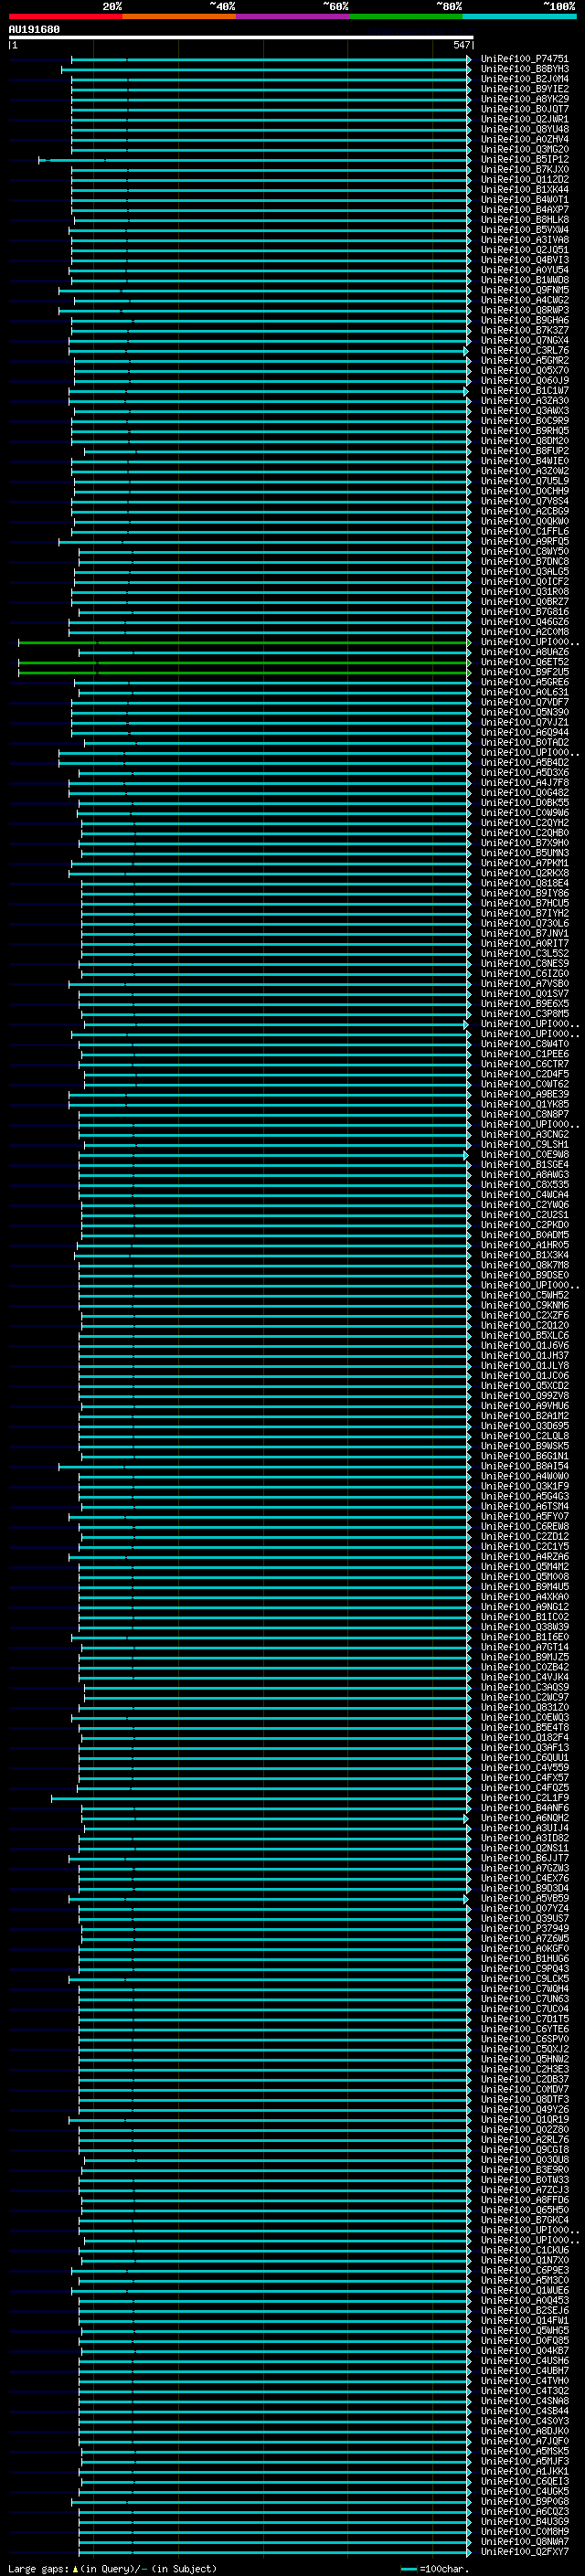Select hit UniRef100_B9MJZ5
This screenshot has height=2576, width=585.
pos(524,1657)
